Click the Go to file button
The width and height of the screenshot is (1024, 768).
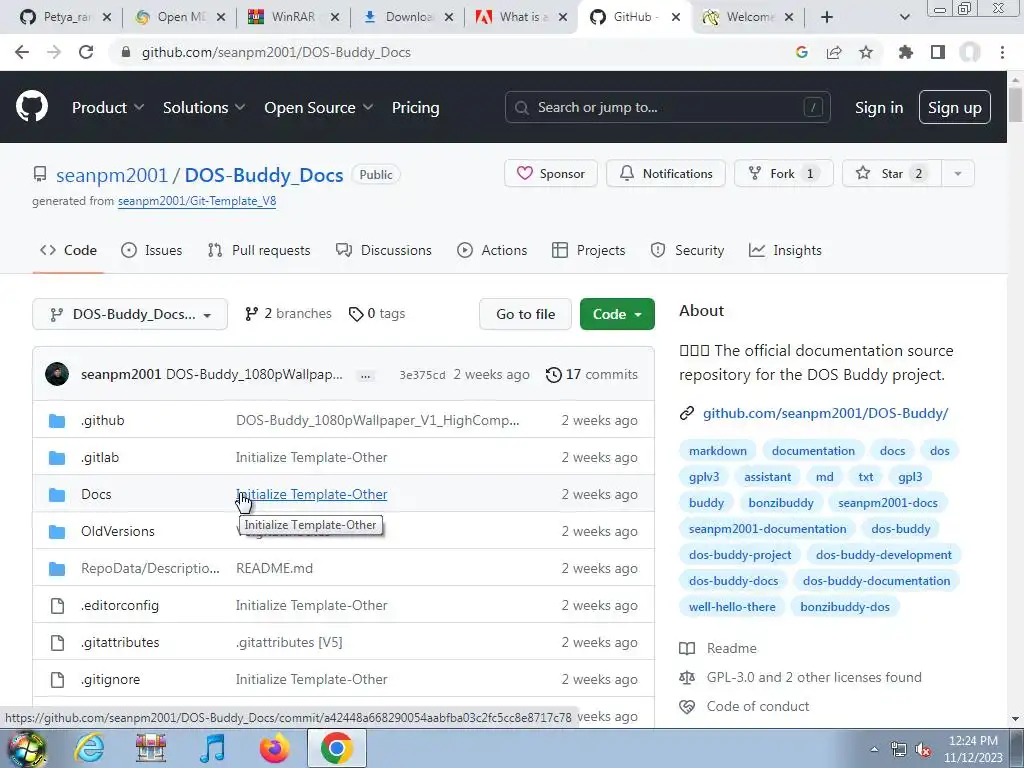[525, 314]
